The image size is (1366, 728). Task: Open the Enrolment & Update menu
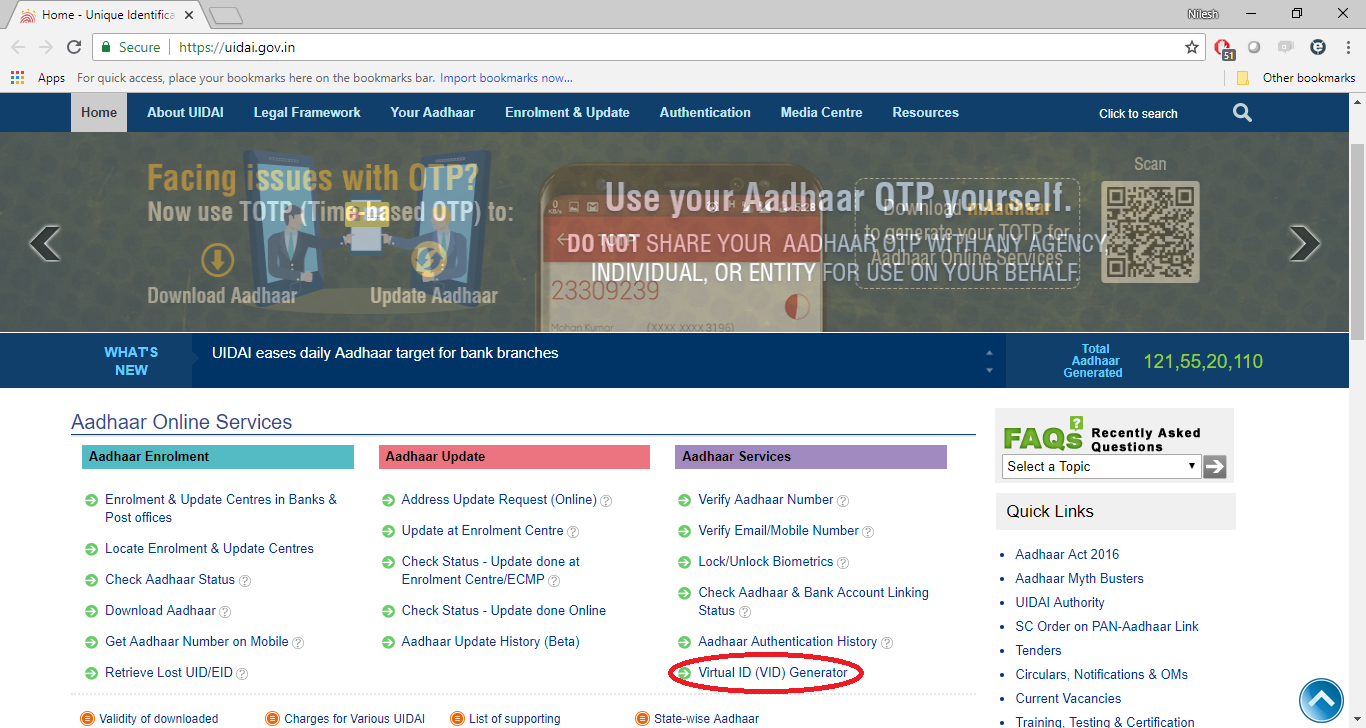tap(567, 112)
